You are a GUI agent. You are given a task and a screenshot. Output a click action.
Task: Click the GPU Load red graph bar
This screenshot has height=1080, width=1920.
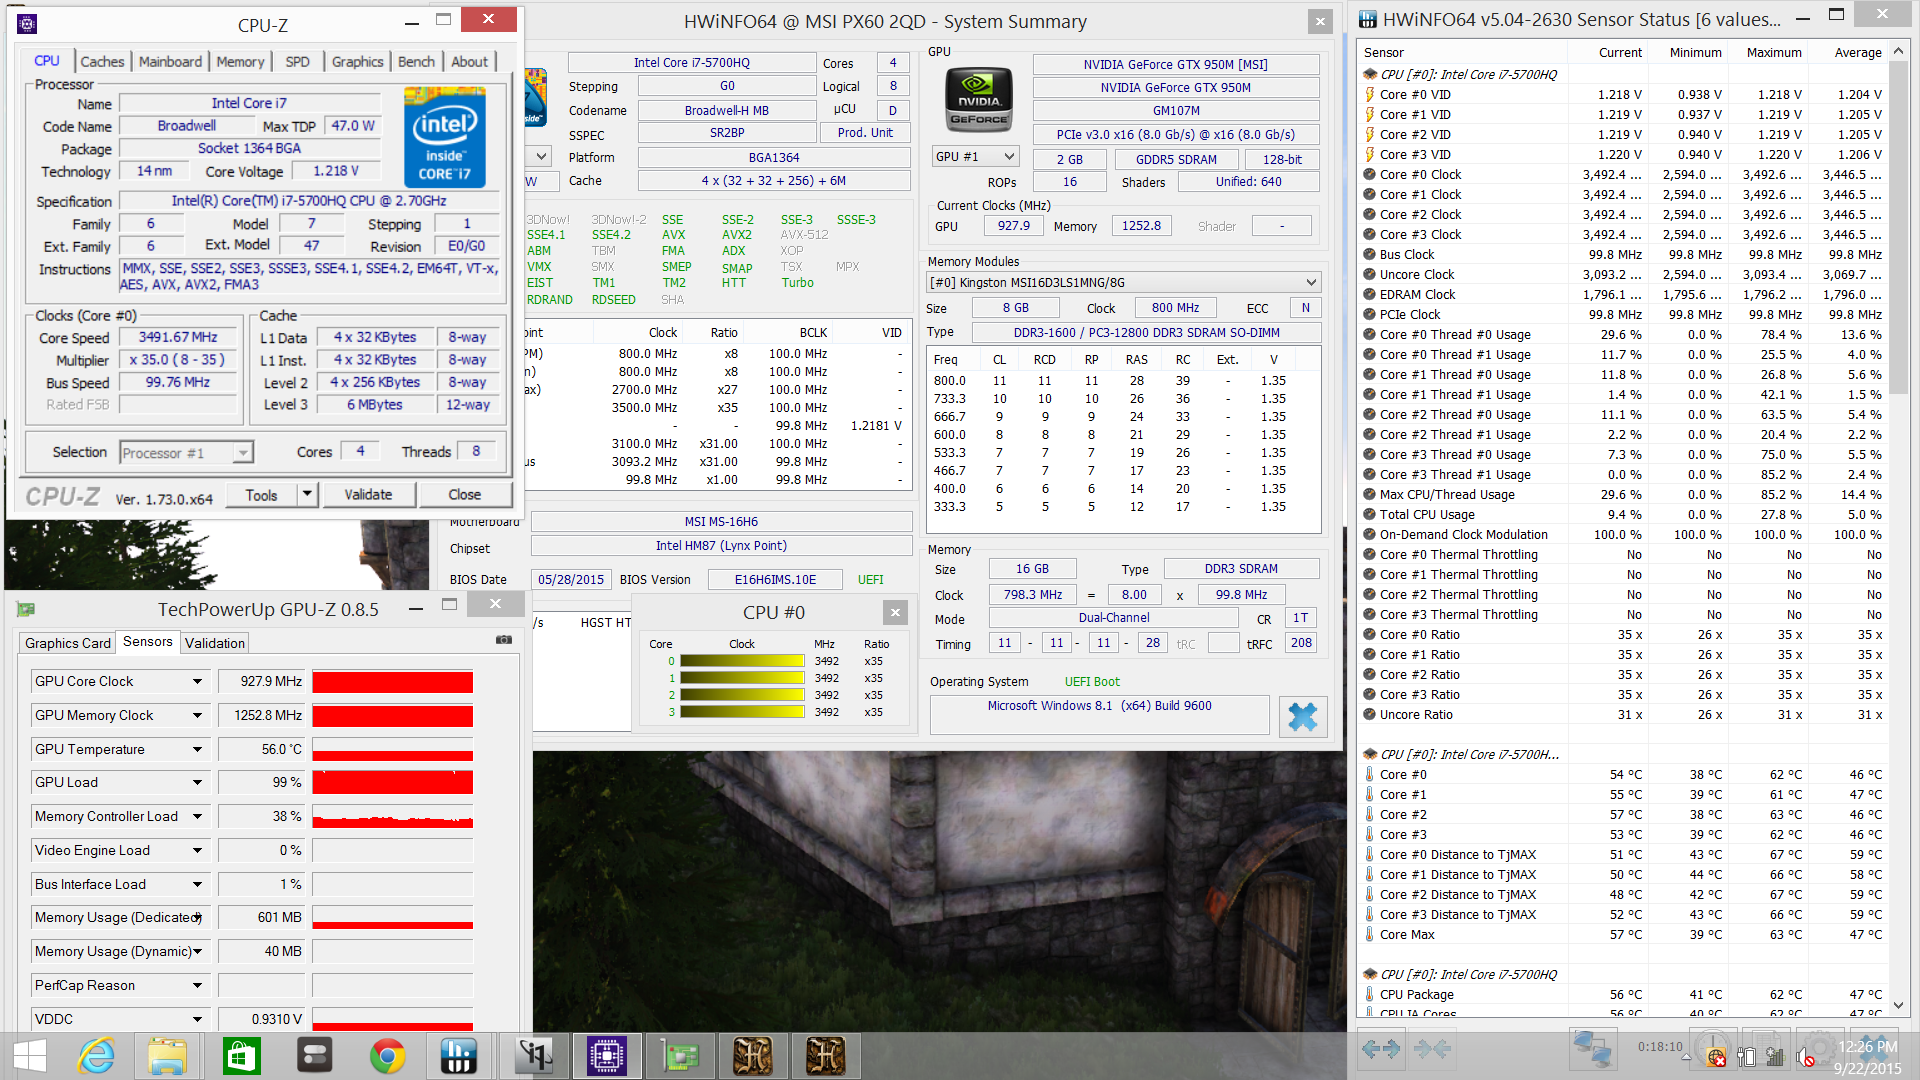click(392, 783)
